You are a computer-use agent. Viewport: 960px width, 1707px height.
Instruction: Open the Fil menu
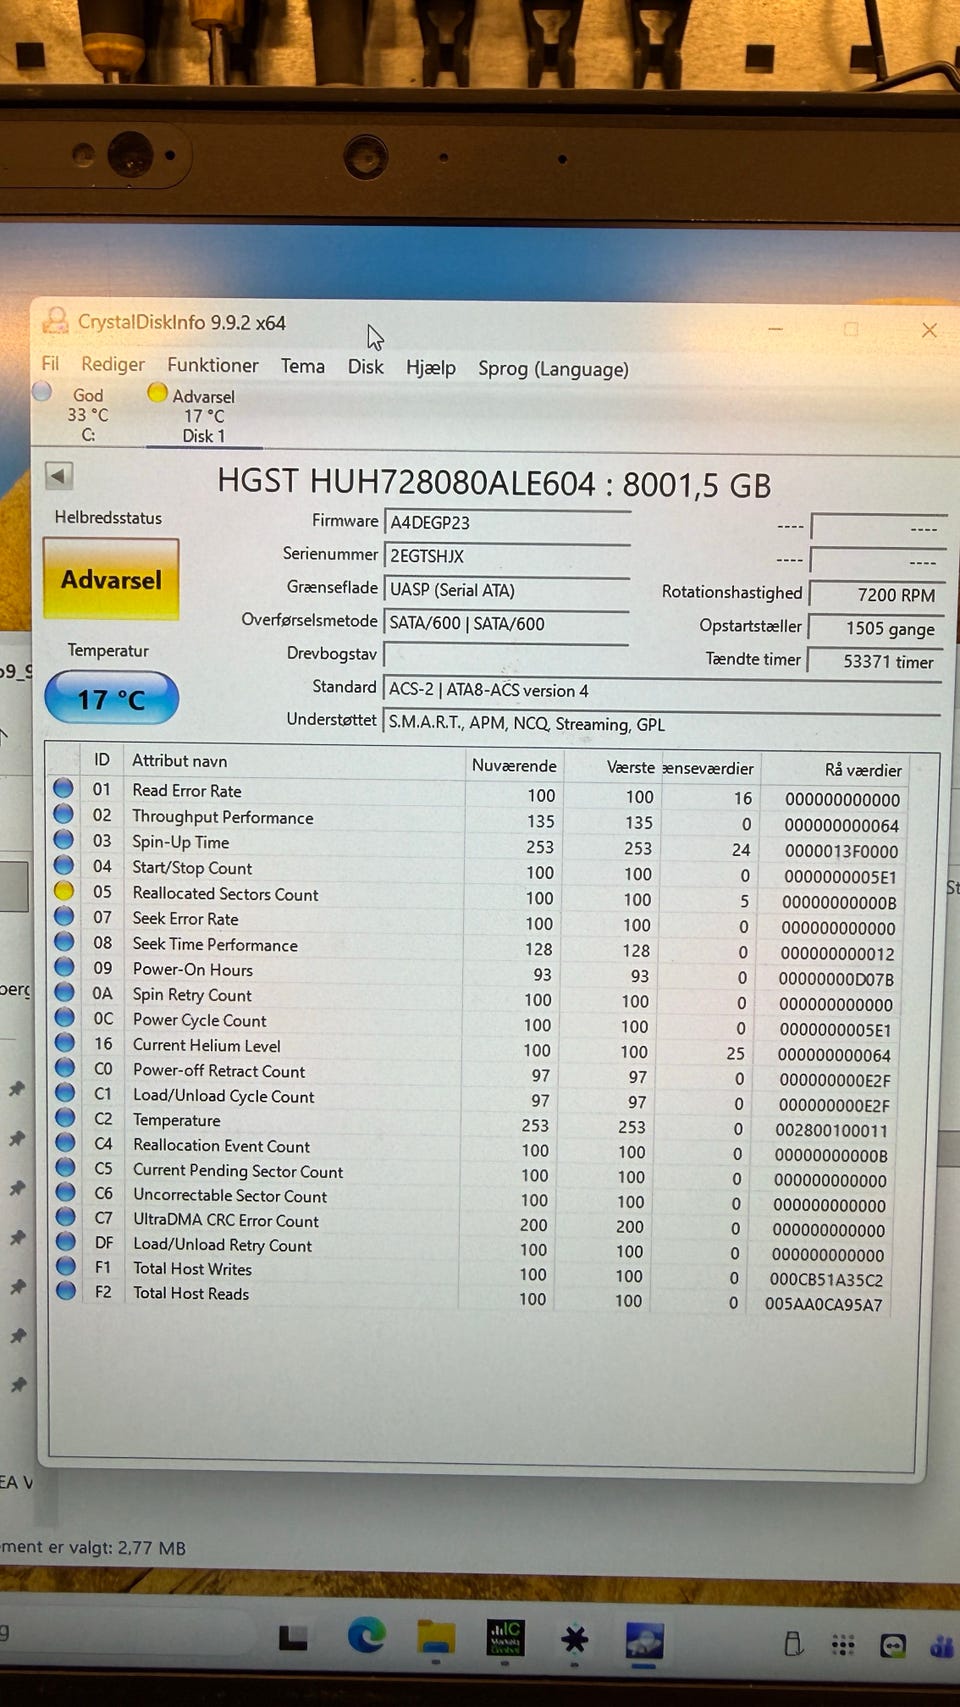pos(50,363)
